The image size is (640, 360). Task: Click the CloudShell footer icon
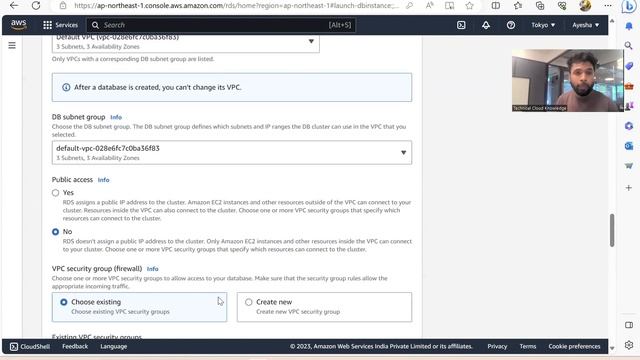click(14, 347)
